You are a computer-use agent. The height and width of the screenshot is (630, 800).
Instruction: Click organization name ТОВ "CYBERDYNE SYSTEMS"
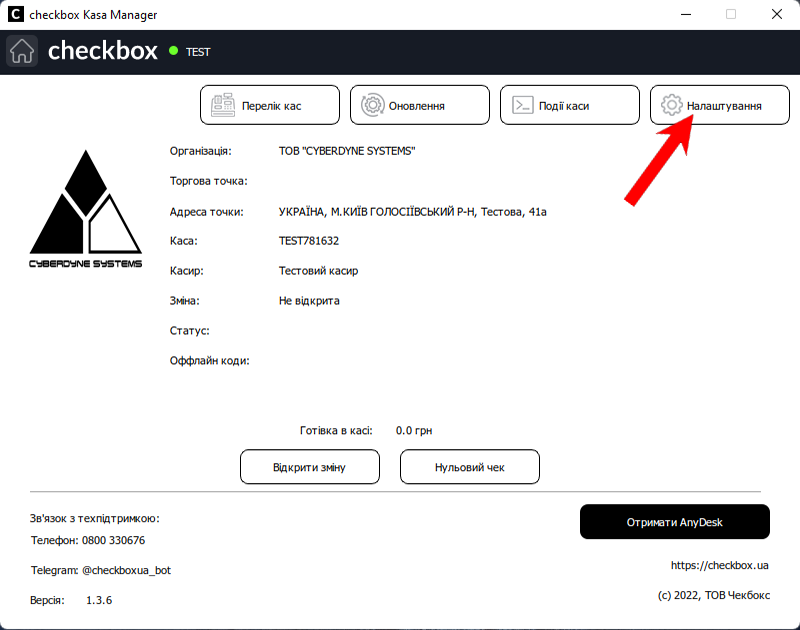[347, 151]
